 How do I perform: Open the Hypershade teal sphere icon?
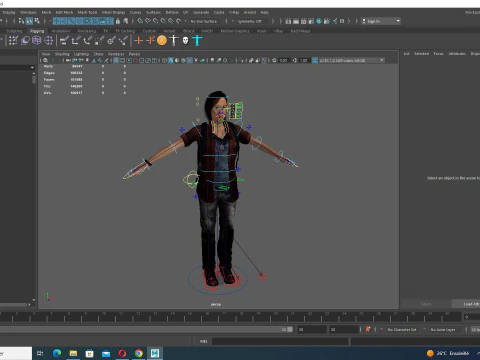pos(319,21)
